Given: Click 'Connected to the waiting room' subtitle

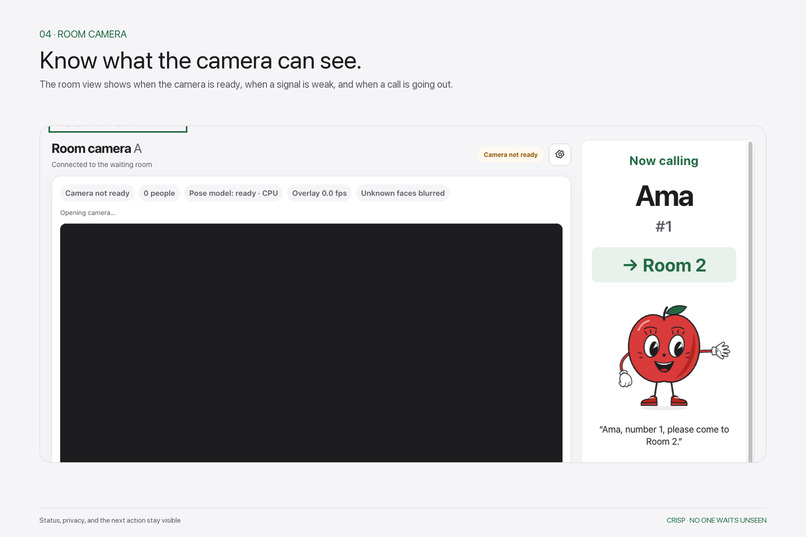Looking at the screenshot, I should 102,165.
